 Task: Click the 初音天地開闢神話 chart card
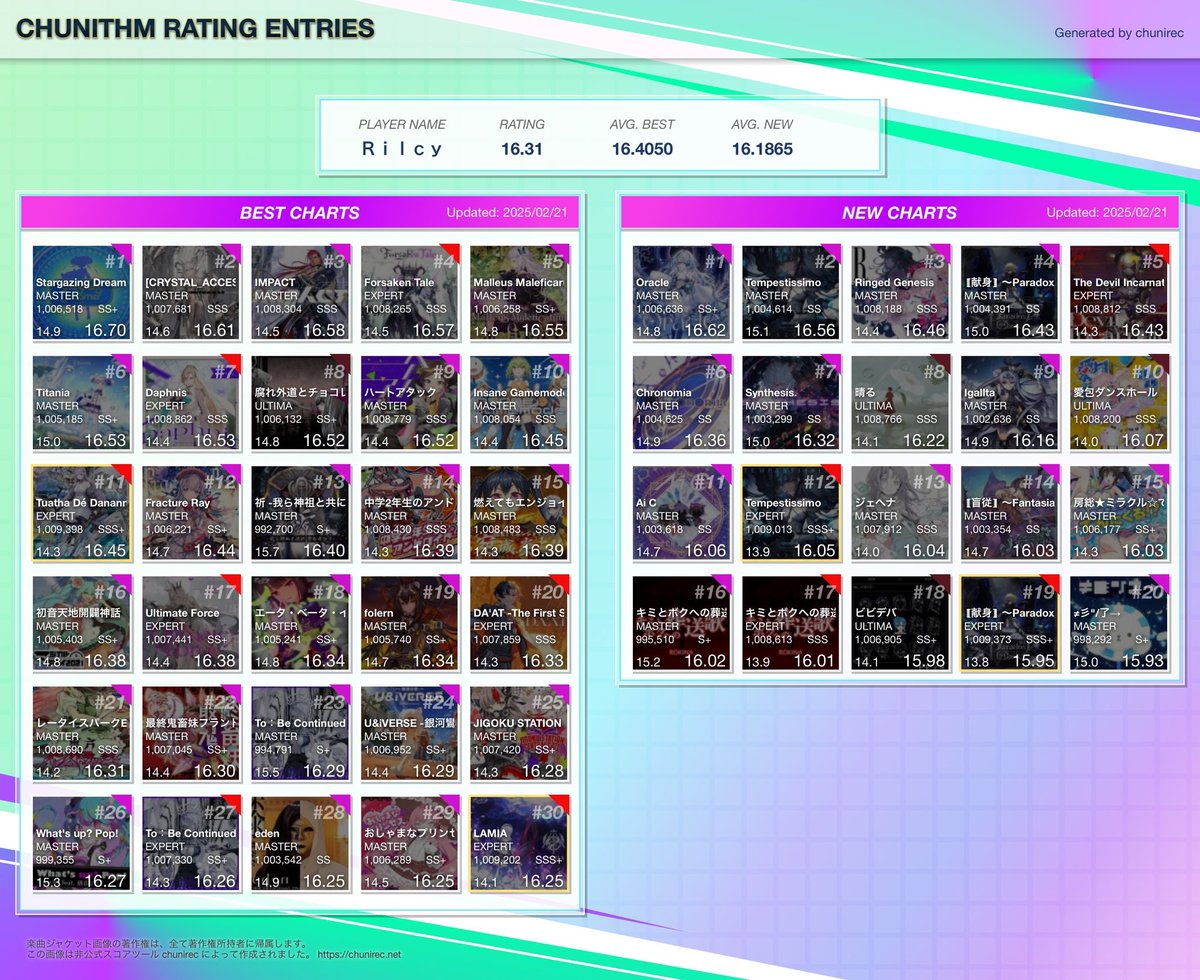81,623
